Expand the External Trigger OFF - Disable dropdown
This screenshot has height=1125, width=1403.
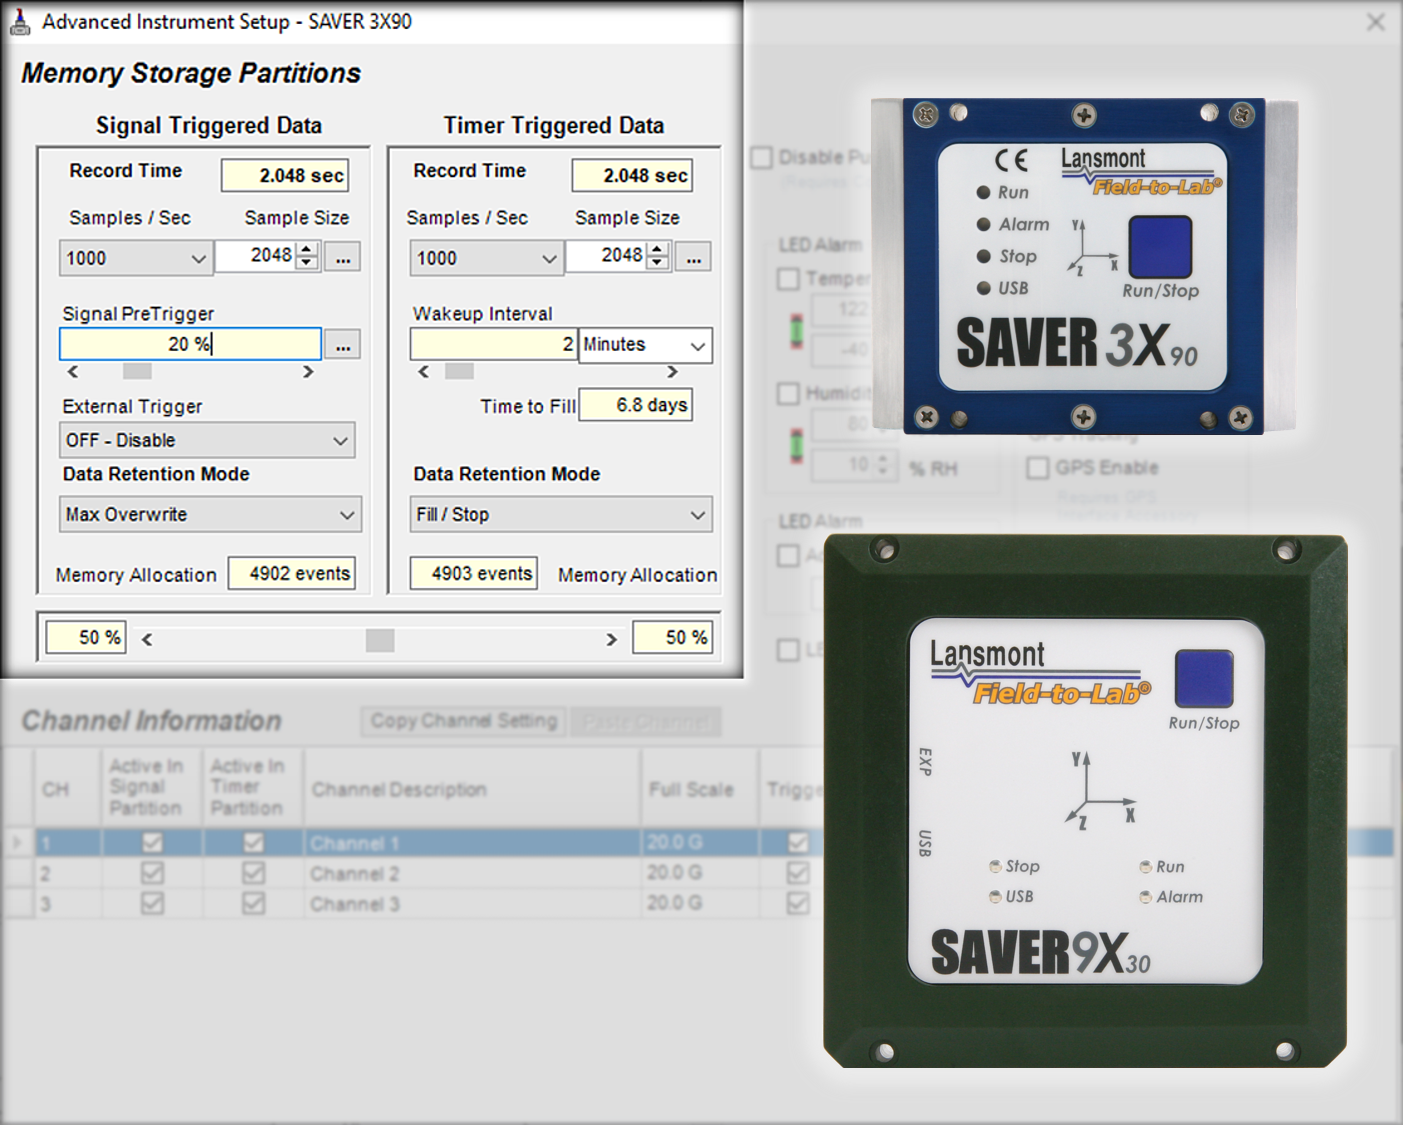[207, 440]
